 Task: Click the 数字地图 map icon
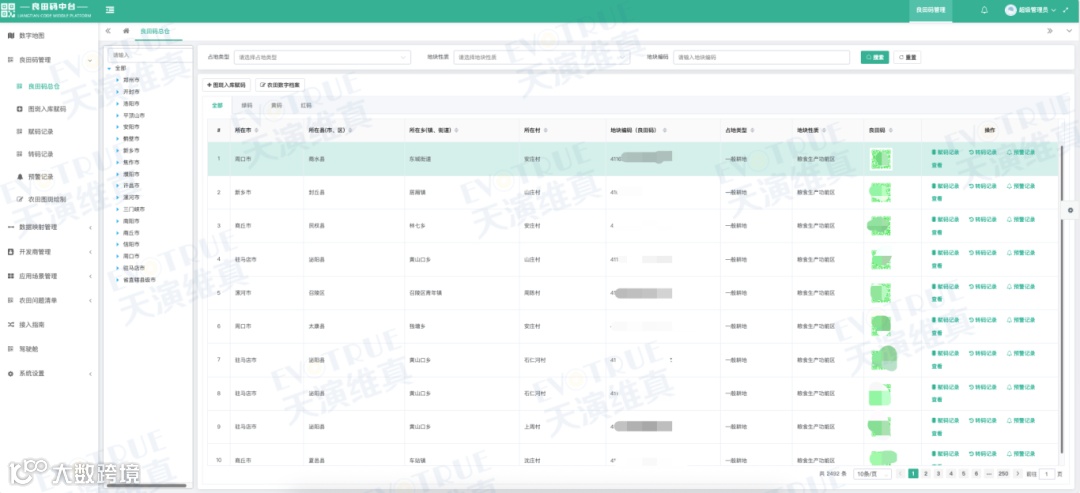(10, 35)
